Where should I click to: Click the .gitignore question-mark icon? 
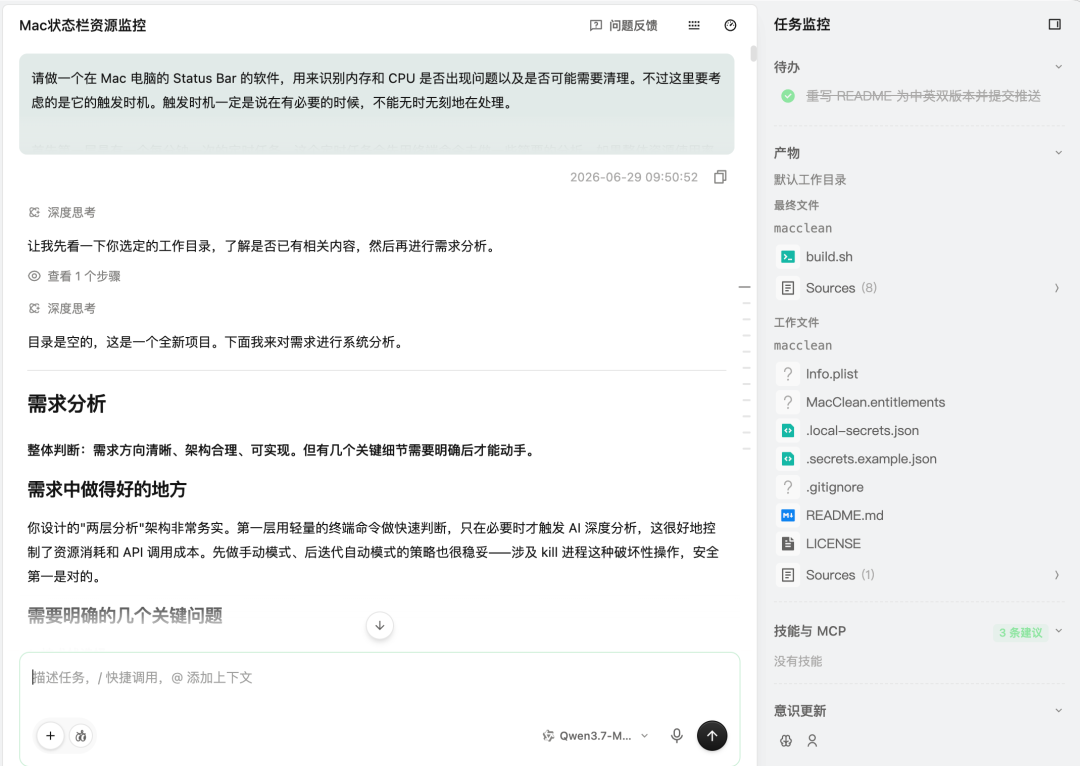(788, 487)
